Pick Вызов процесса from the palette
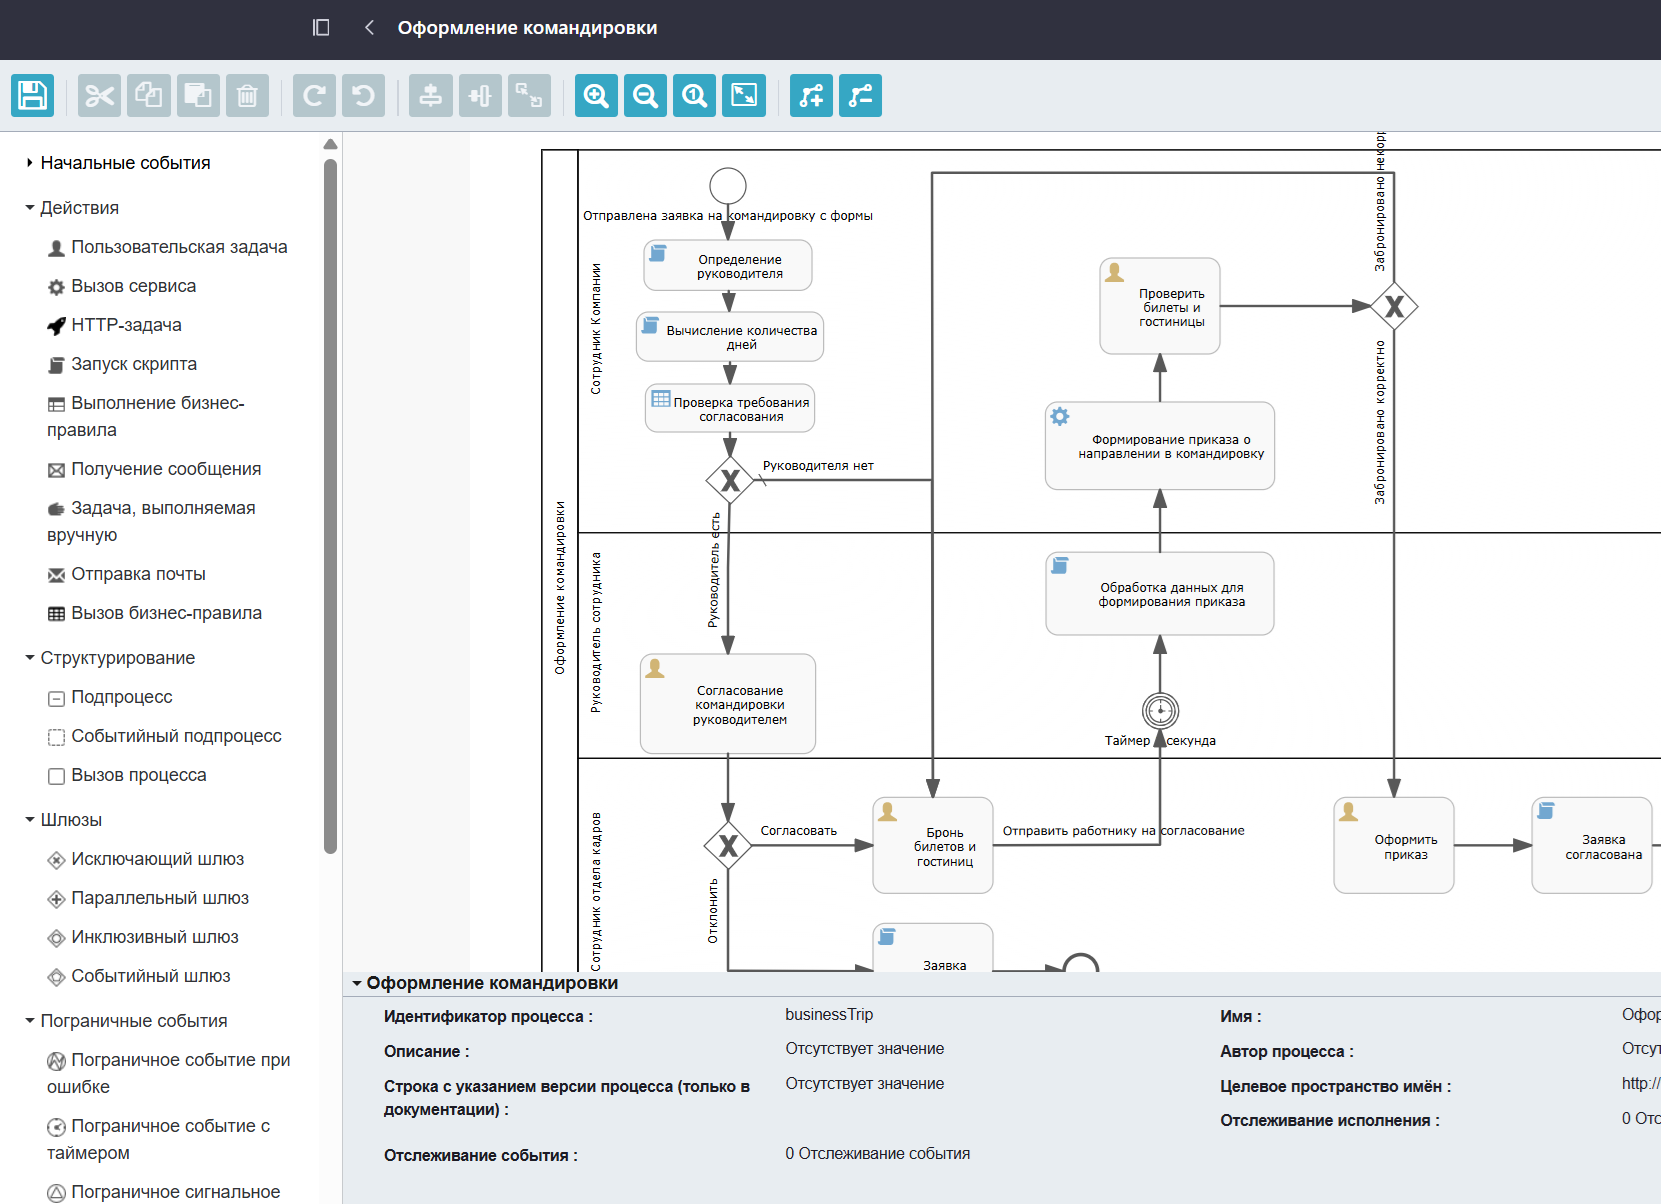This screenshot has height=1204, width=1661. [127, 775]
